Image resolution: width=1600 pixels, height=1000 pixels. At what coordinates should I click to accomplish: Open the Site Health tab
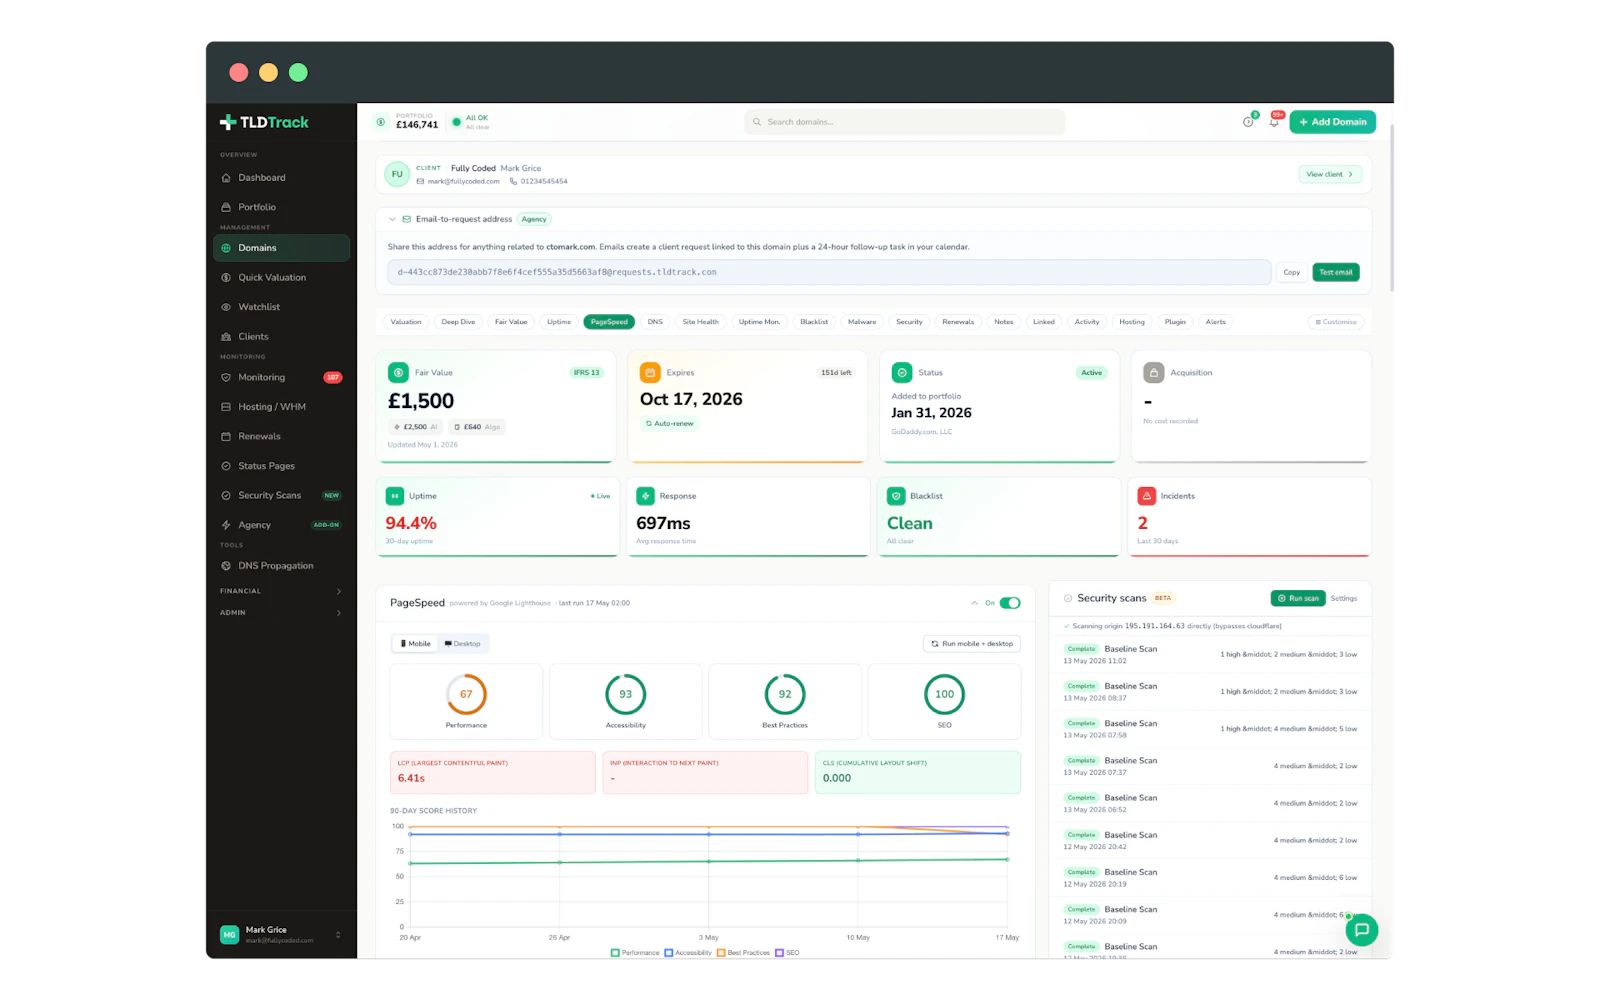[700, 322]
